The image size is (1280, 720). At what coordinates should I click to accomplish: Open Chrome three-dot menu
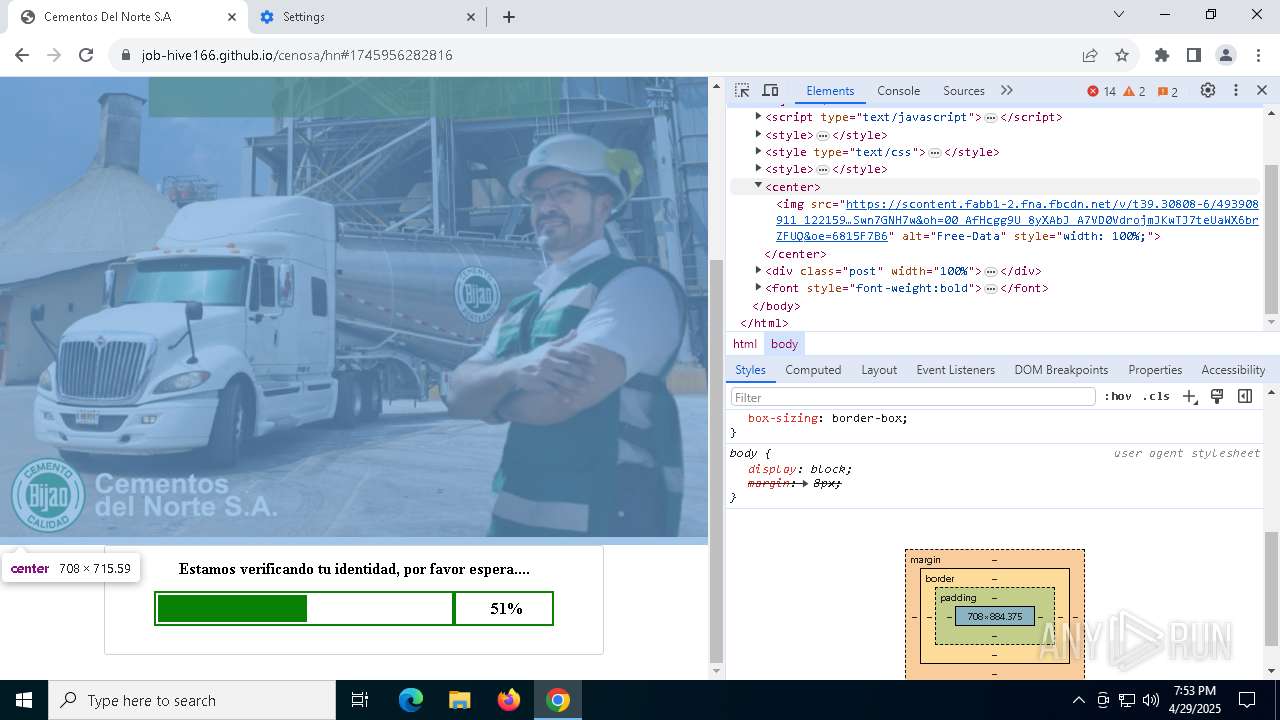1257,55
